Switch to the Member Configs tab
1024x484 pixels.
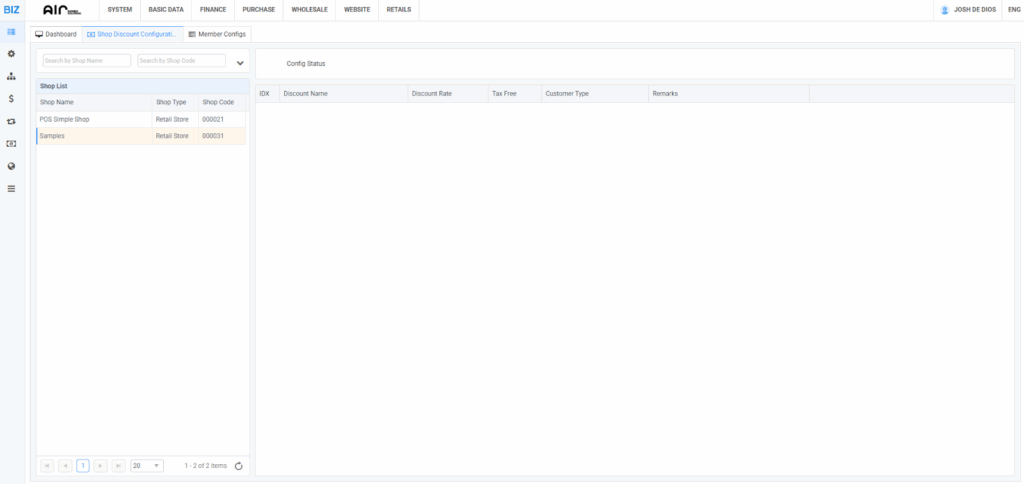tap(217, 34)
